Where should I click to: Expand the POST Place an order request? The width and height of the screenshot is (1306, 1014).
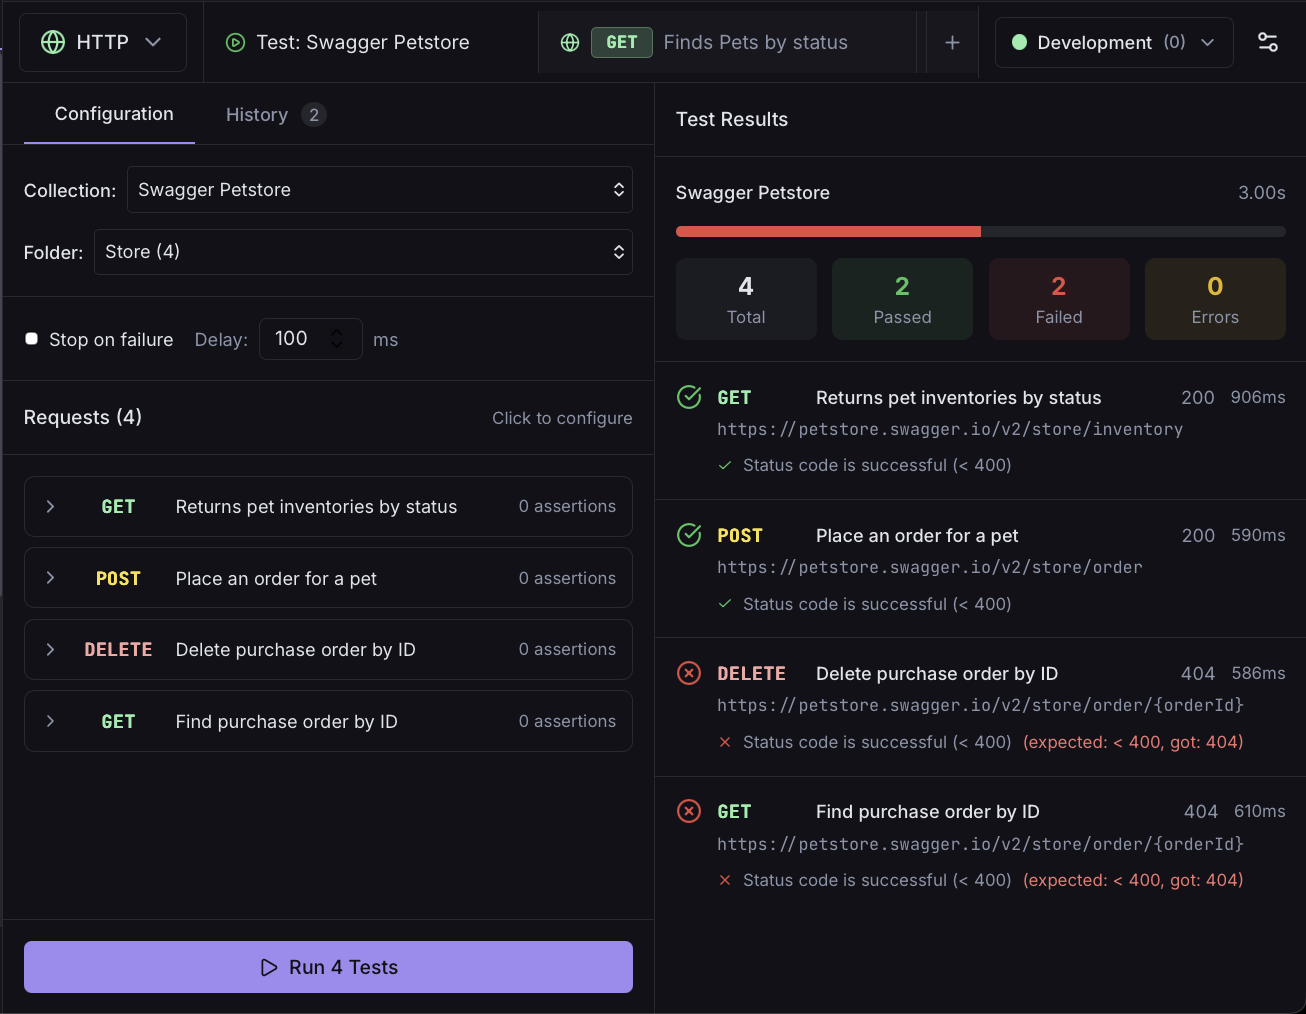[50, 578]
